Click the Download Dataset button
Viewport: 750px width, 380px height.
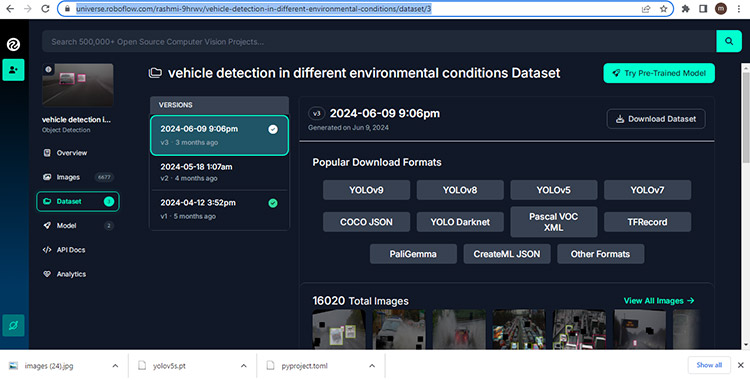tap(656, 119)
